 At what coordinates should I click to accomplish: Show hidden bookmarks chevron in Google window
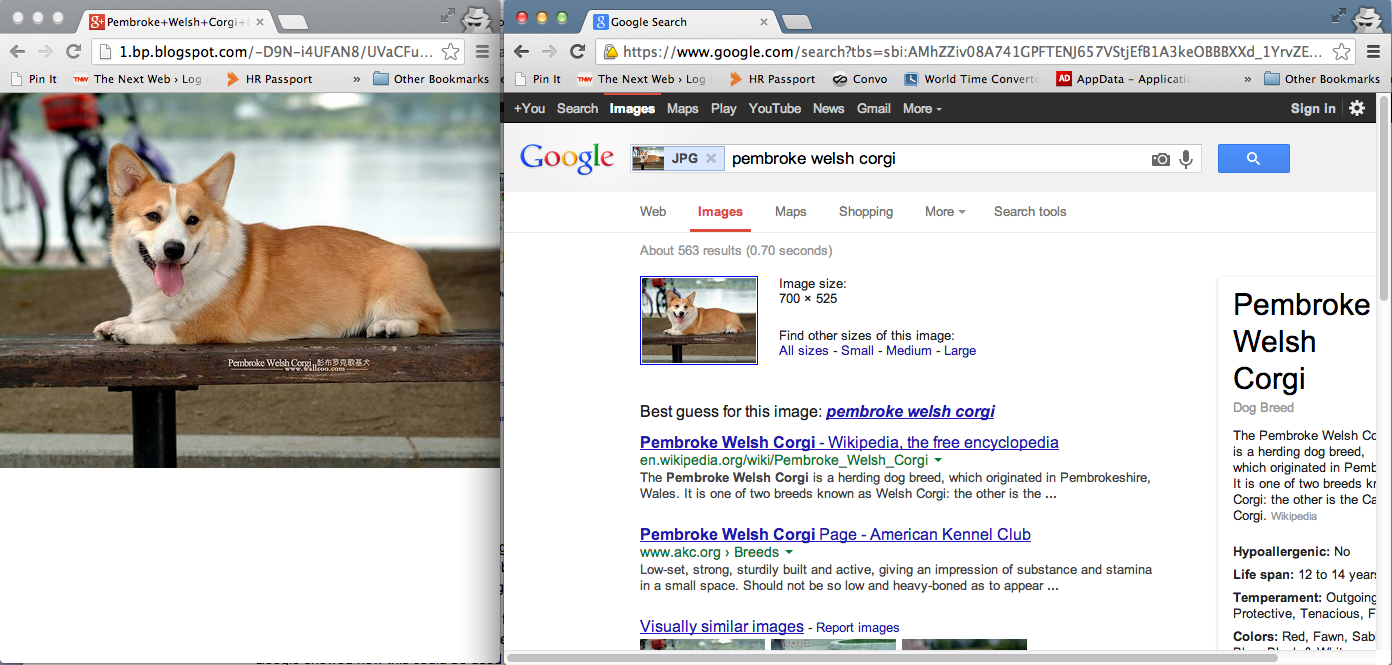[1247, 79]
